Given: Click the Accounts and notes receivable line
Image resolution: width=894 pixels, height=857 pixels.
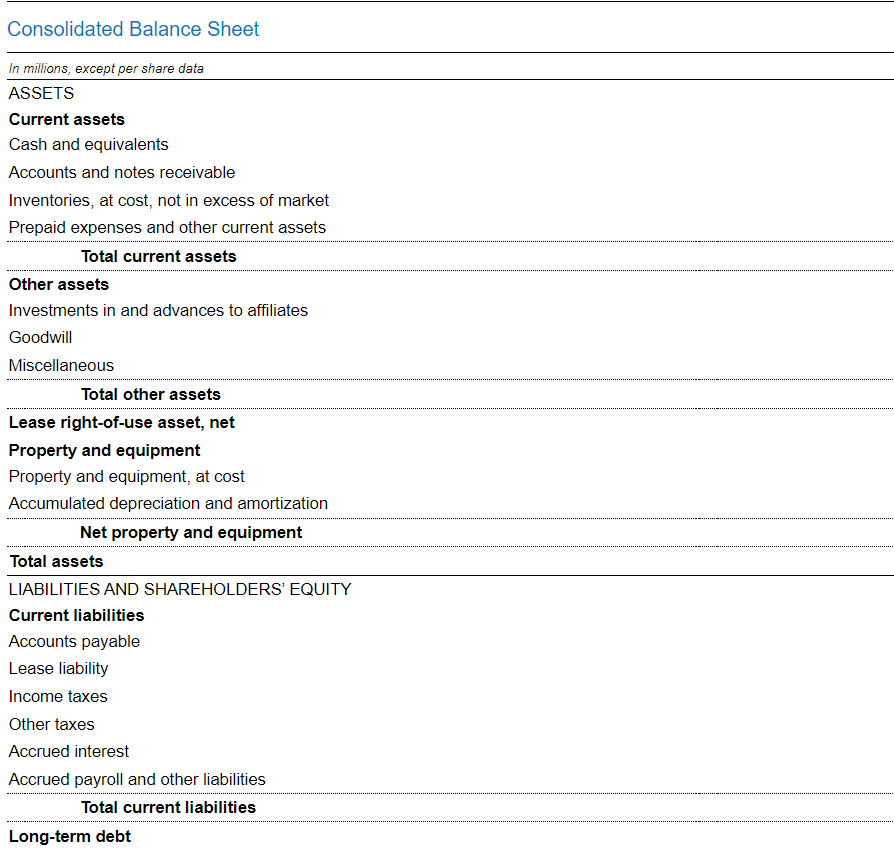Looking at the screenshot, I should (x=122, y=172).
